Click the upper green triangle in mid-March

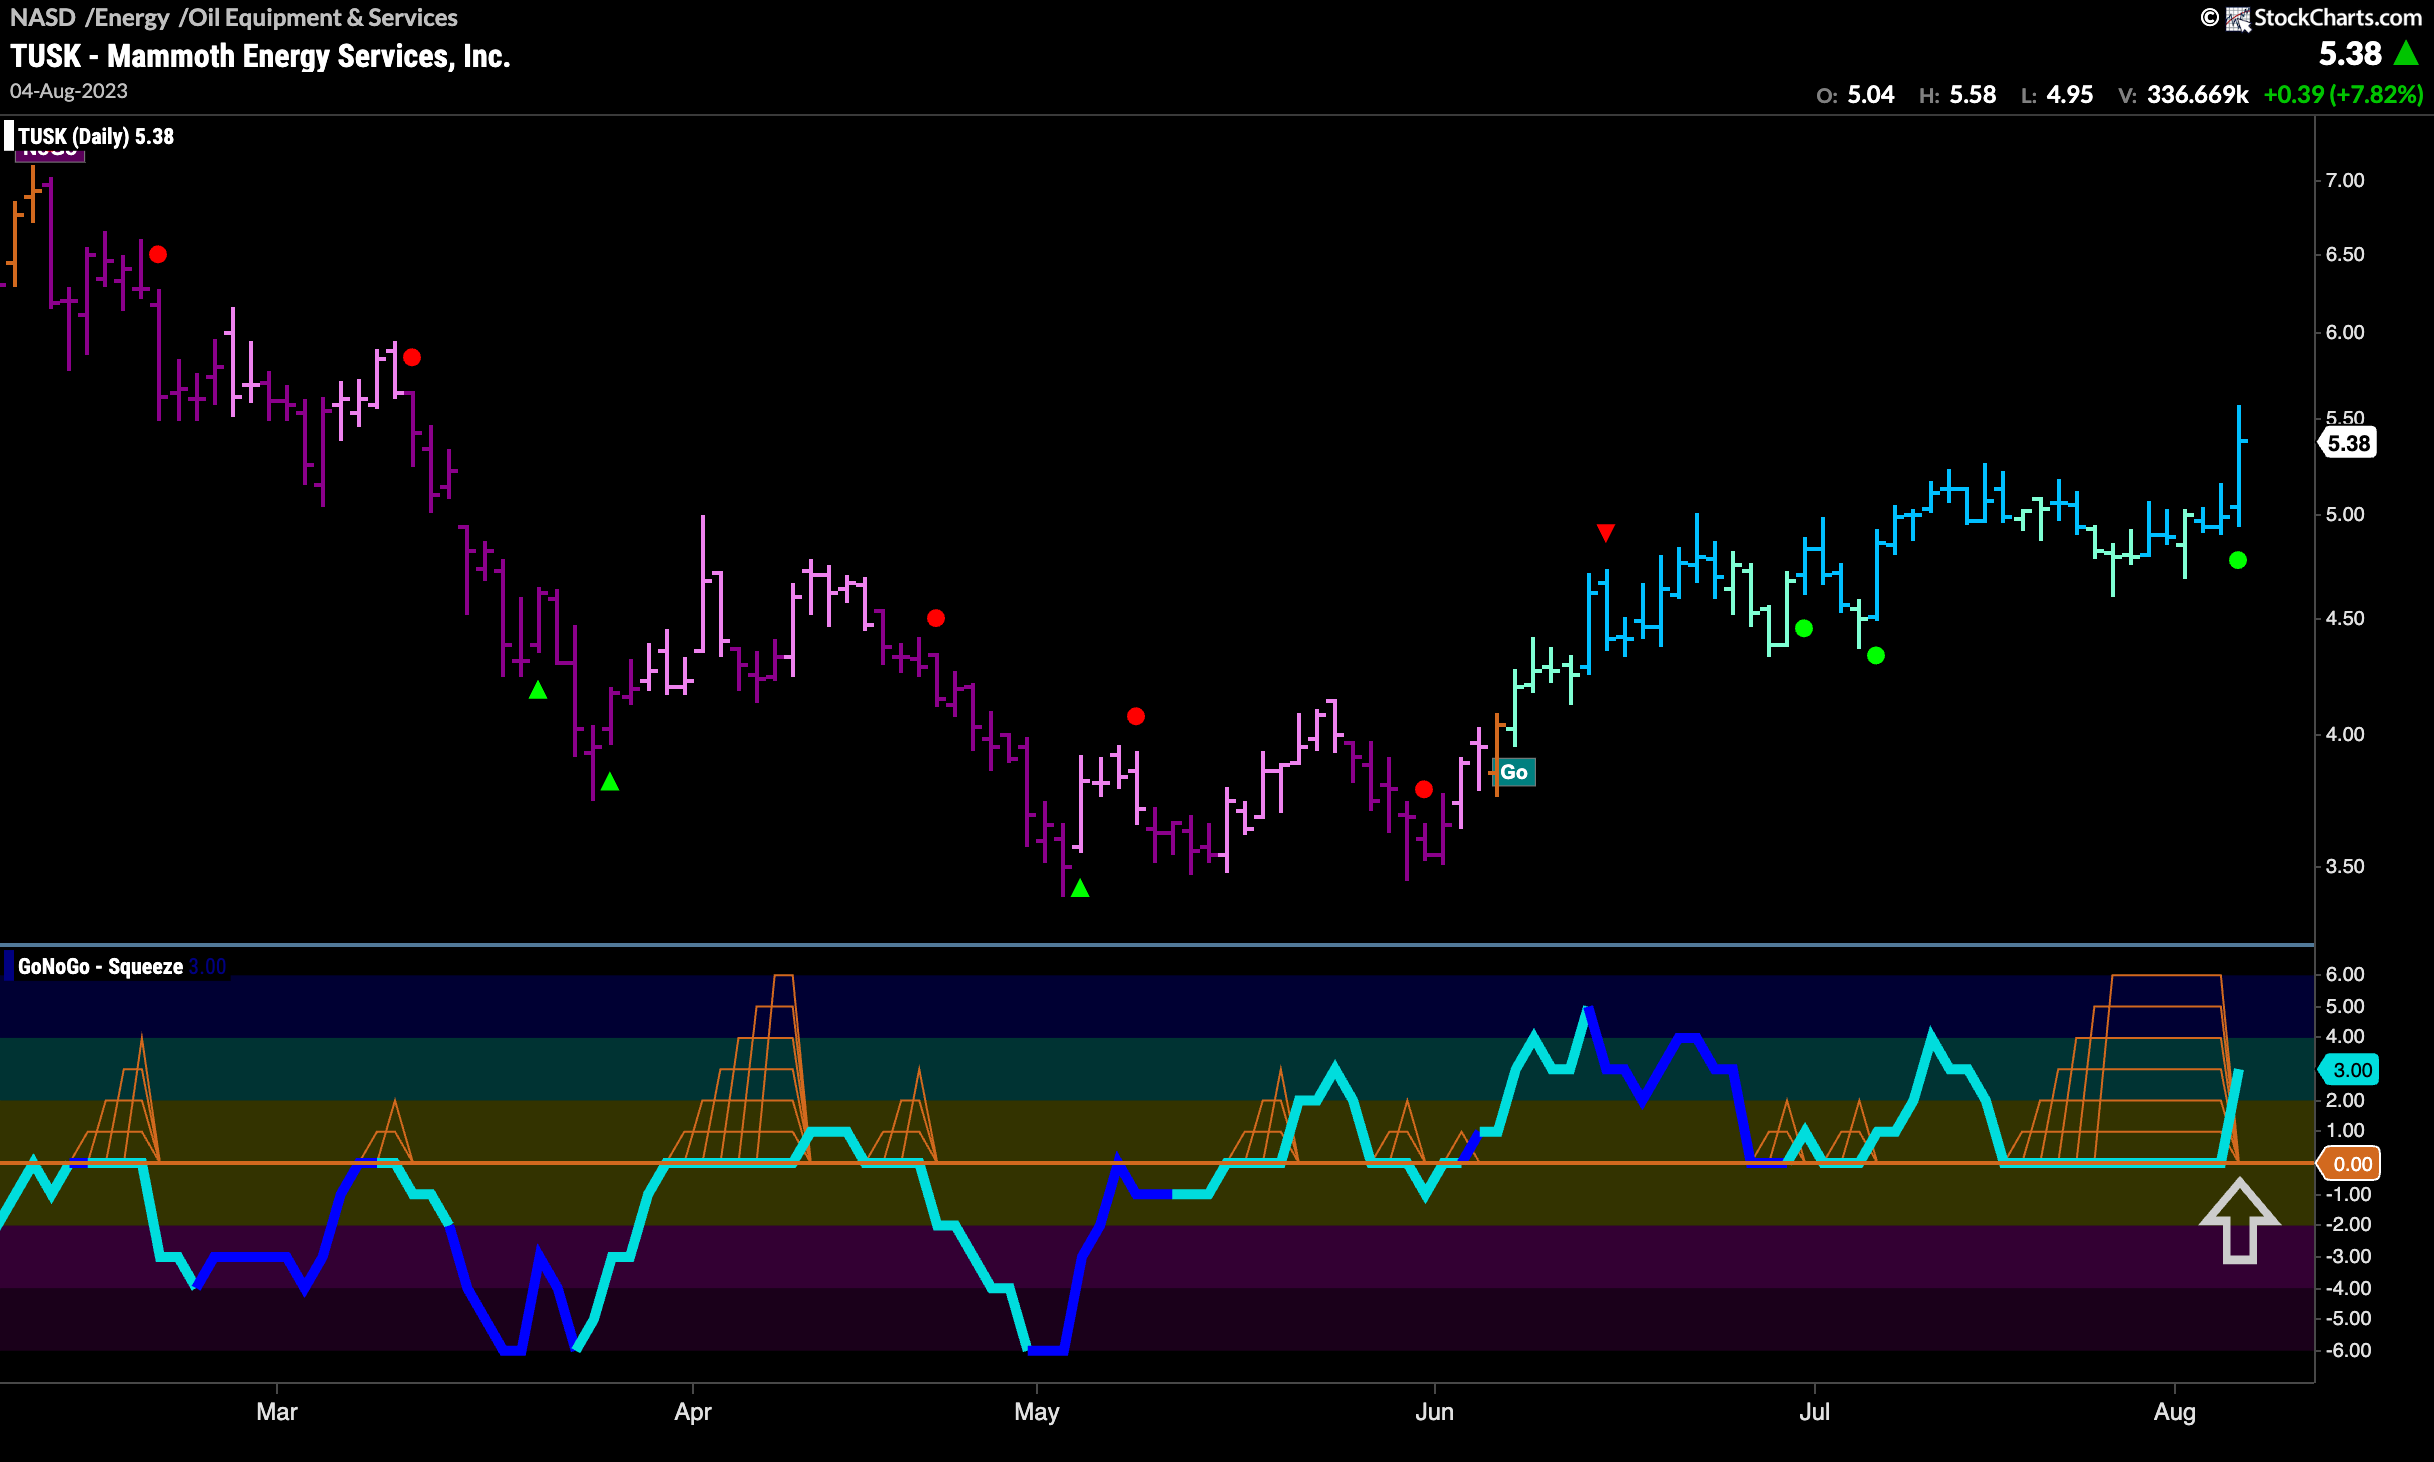point(538,689)
